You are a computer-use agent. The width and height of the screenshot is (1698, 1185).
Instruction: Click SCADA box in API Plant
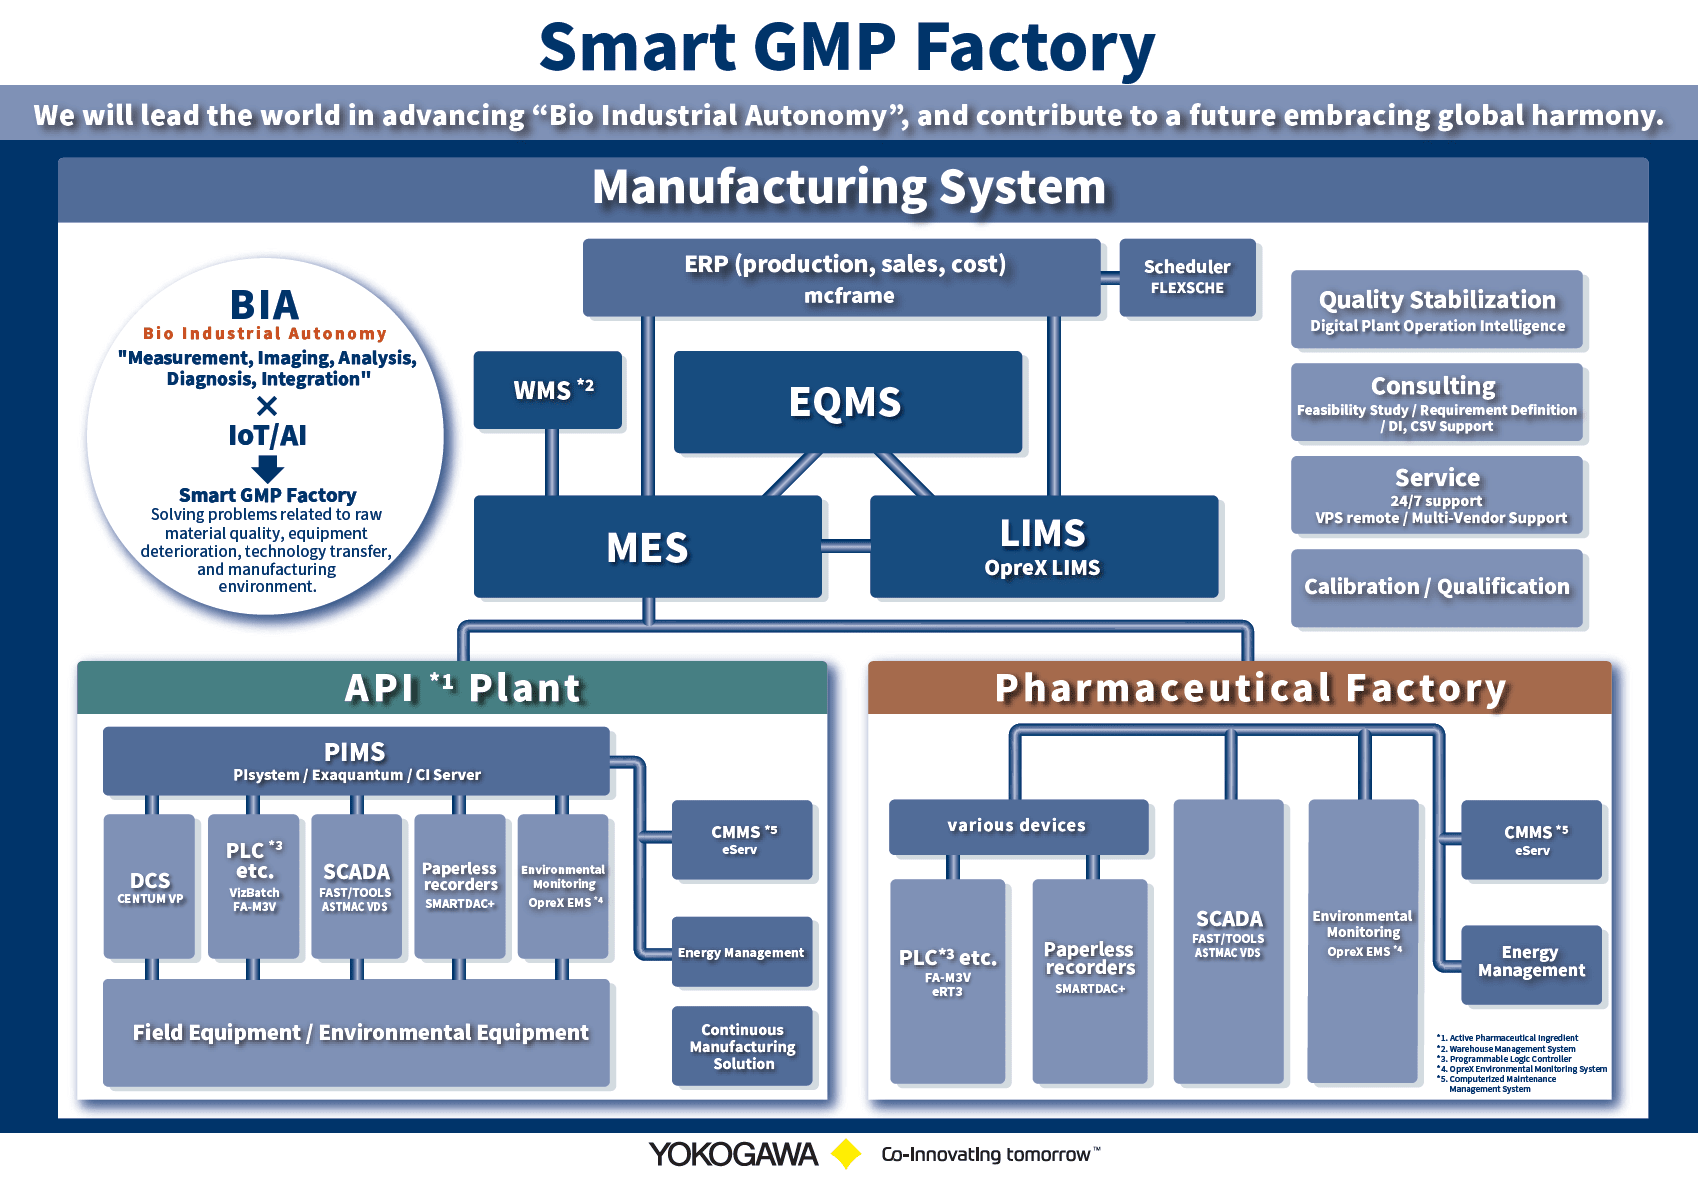[x=357, y=886]
